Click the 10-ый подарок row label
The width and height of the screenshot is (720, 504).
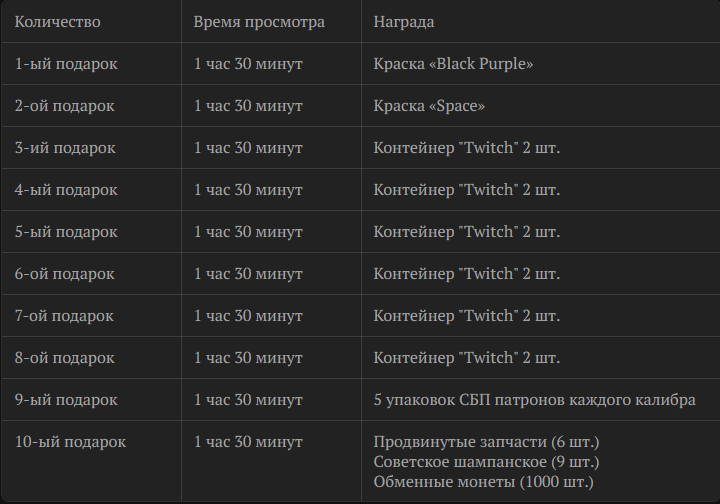click(x=70, y=442)
